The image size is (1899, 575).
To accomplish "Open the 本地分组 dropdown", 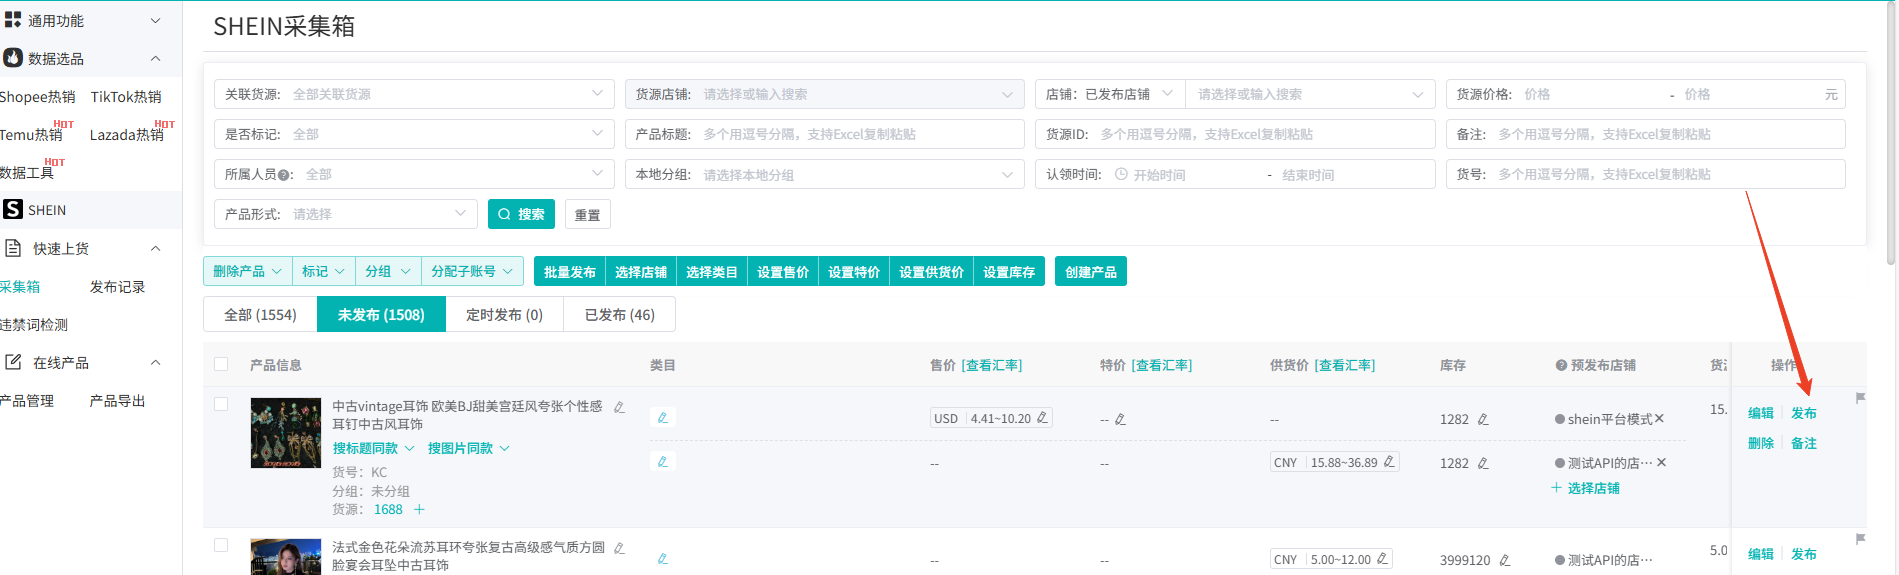I will click(x=825, y=174).
